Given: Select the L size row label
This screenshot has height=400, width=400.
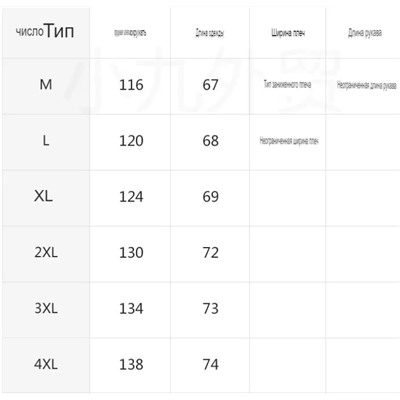Looking at the screenshot, I should [x=46, y=141].
